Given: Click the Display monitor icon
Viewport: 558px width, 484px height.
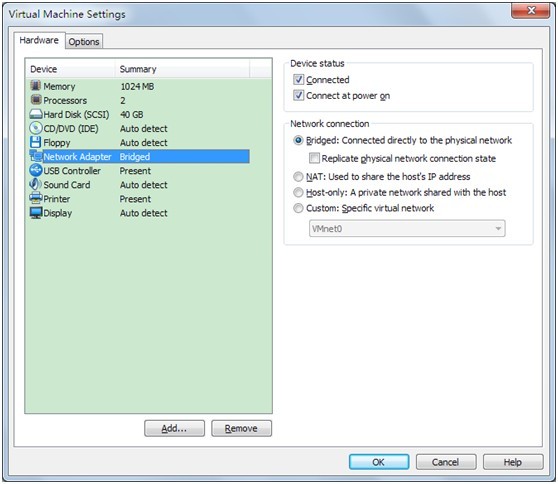Looking at the screenshot, I should [x=36, y=212].
